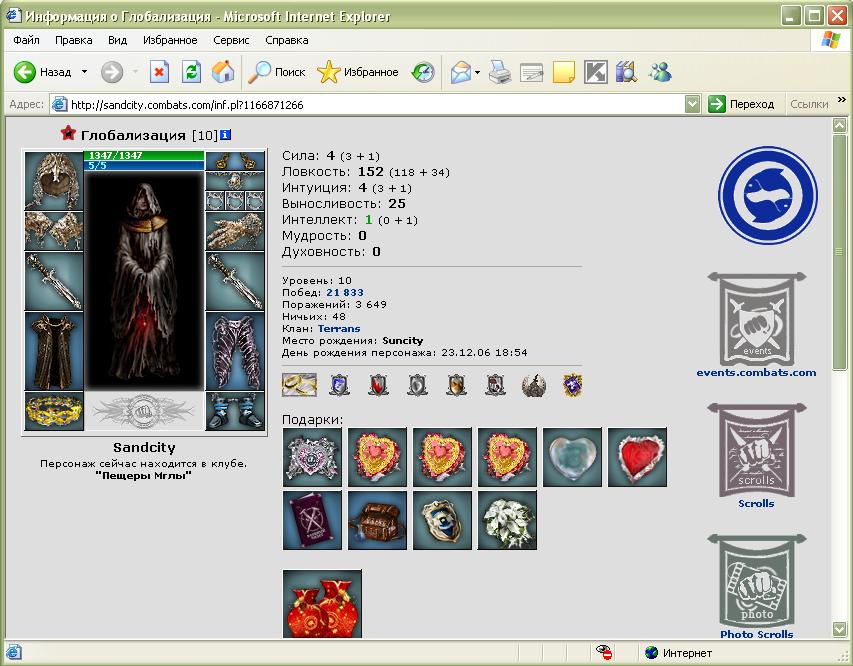Go to the browser Home page icon

[x=223, y=72]
